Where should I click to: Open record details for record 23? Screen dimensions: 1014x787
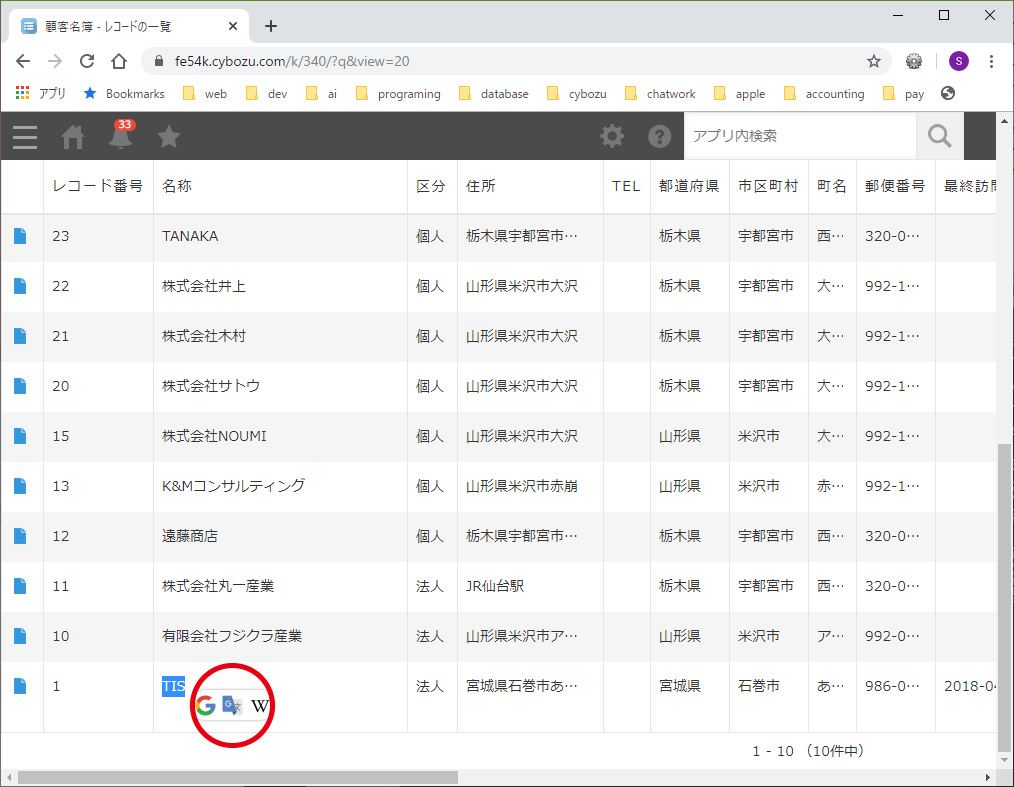tap(20, 236)
